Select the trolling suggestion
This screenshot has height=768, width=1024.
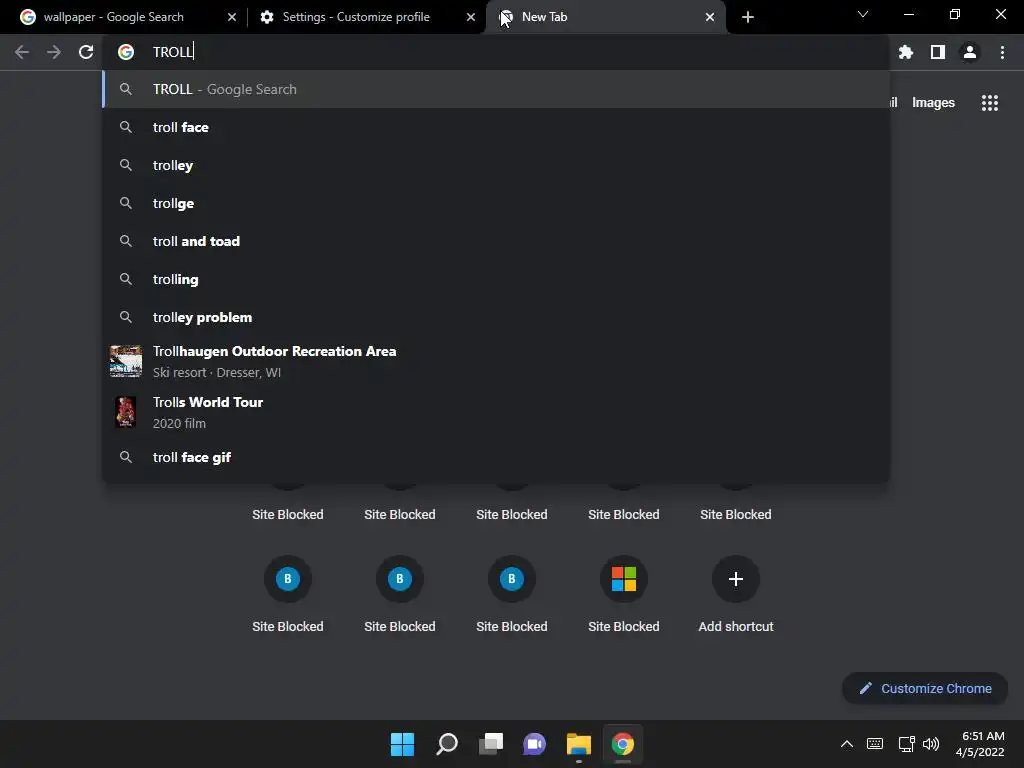pos(496,279)
